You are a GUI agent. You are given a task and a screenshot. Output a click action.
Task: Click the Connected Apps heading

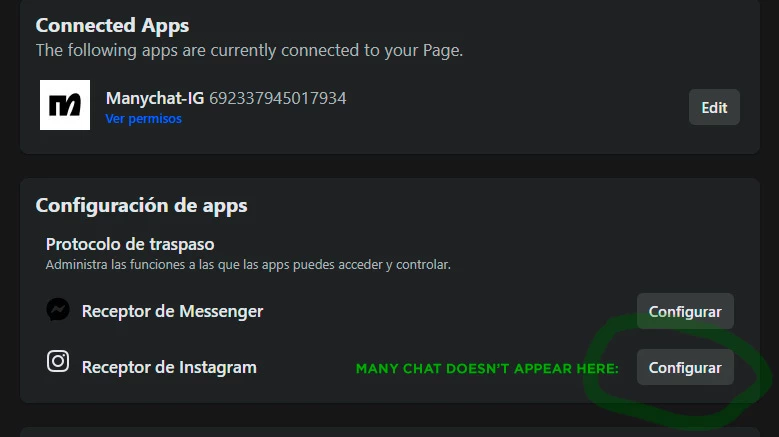tap(112, 25)
